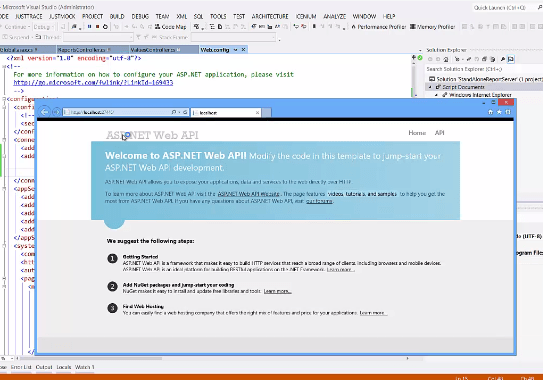This screenshot has height=380, width=543.
Task: Open the BUILD menu
Action: coord(117,16)
